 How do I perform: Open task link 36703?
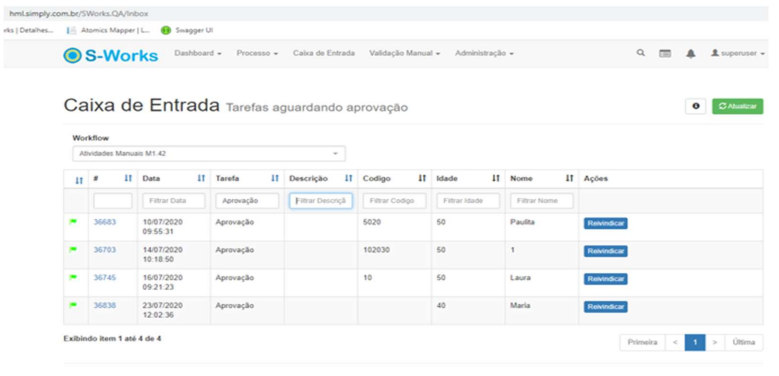click(x=105, y=250)
